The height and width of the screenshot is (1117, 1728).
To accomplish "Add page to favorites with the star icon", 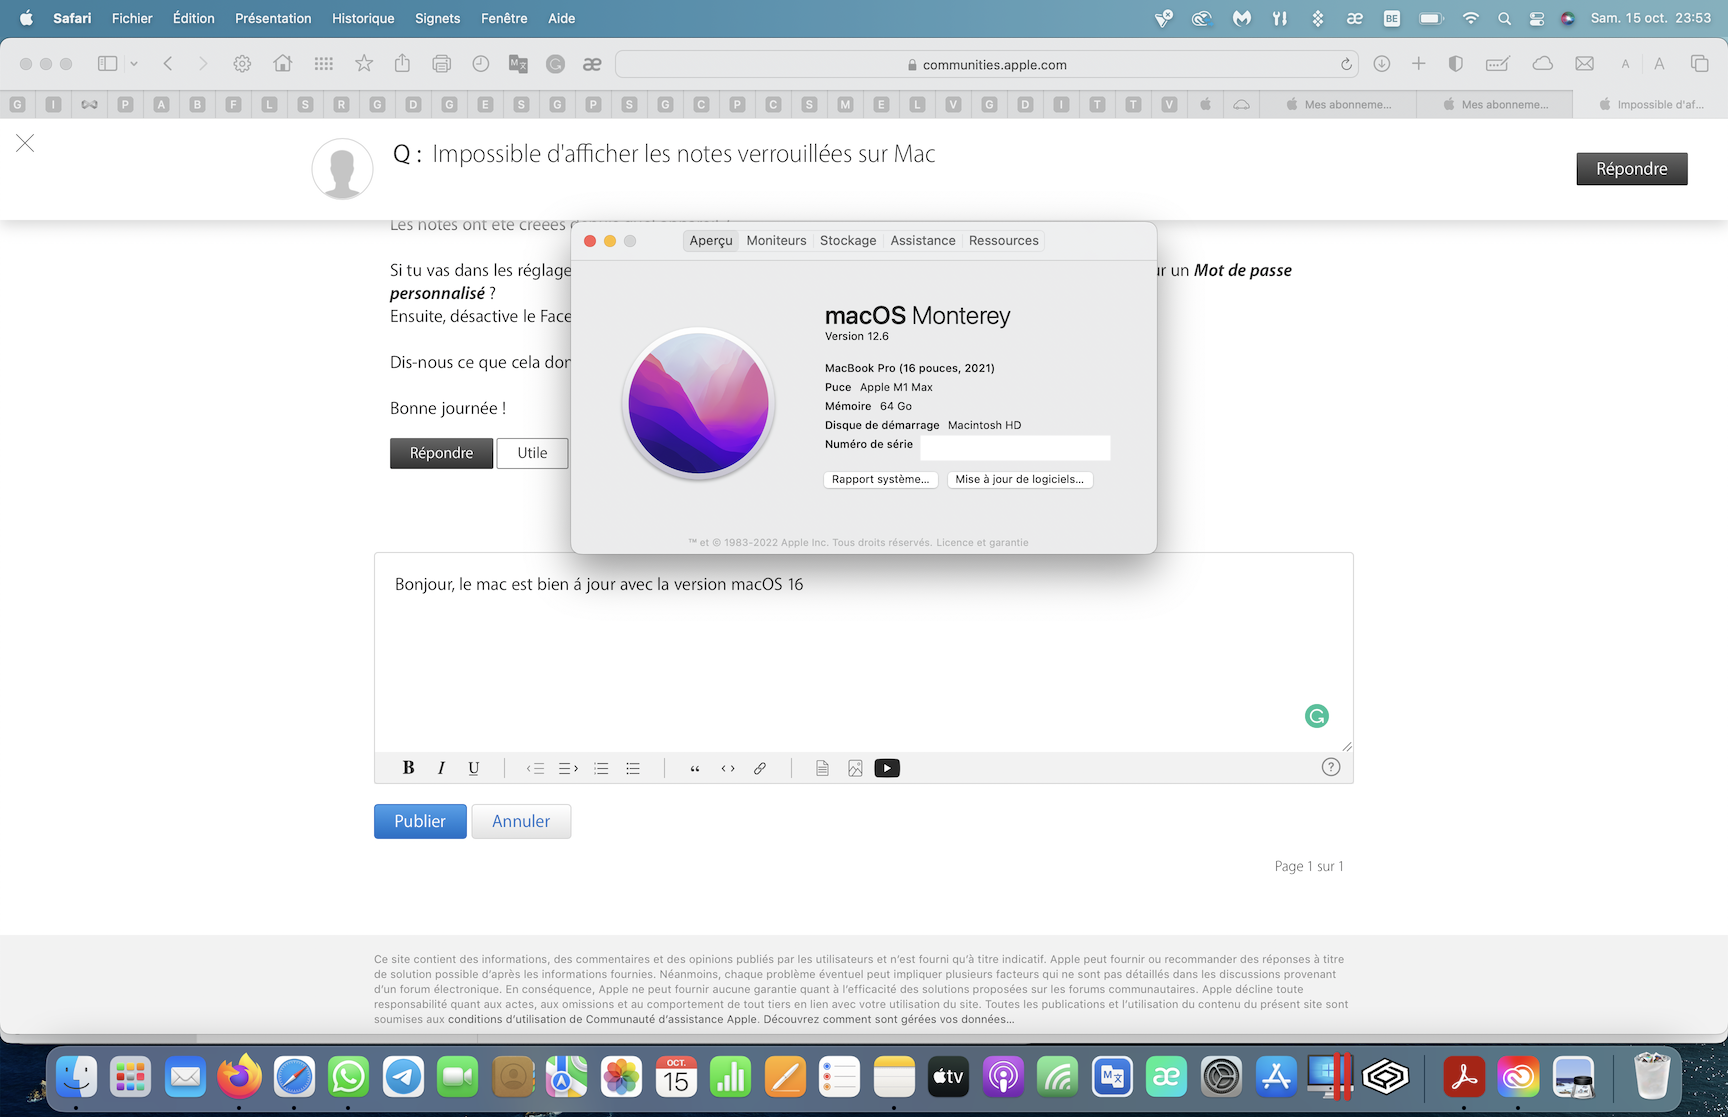I will point(364,64).
